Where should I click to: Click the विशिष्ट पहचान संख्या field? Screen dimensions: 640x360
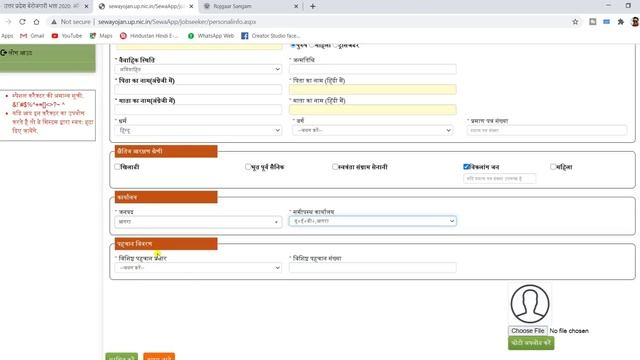pyautogui.click(x=373, y=268)
